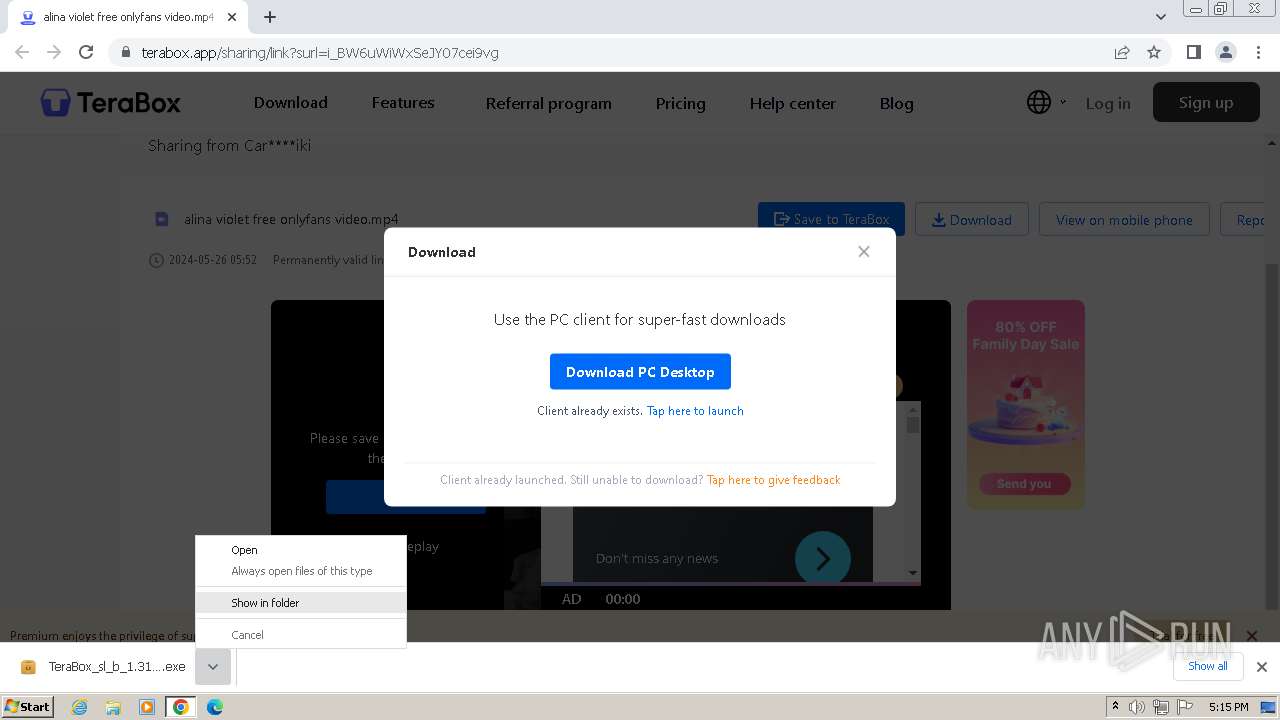Screen dimensions: 1280x720
Task: Open the Blog nav link
Action: 896,103
